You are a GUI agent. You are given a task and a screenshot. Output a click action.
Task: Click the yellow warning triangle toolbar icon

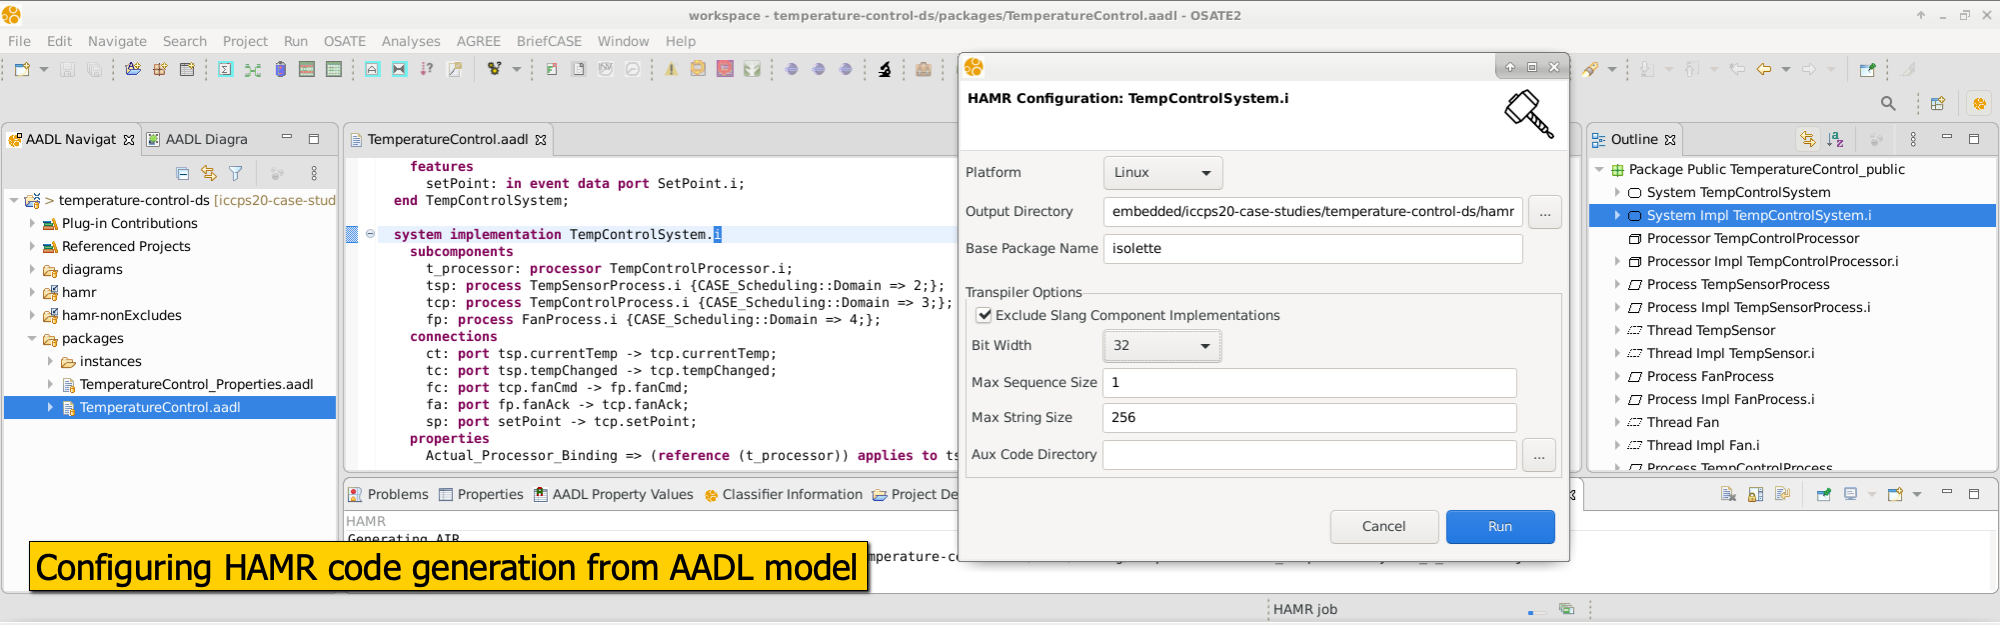[x=671, y=69]
